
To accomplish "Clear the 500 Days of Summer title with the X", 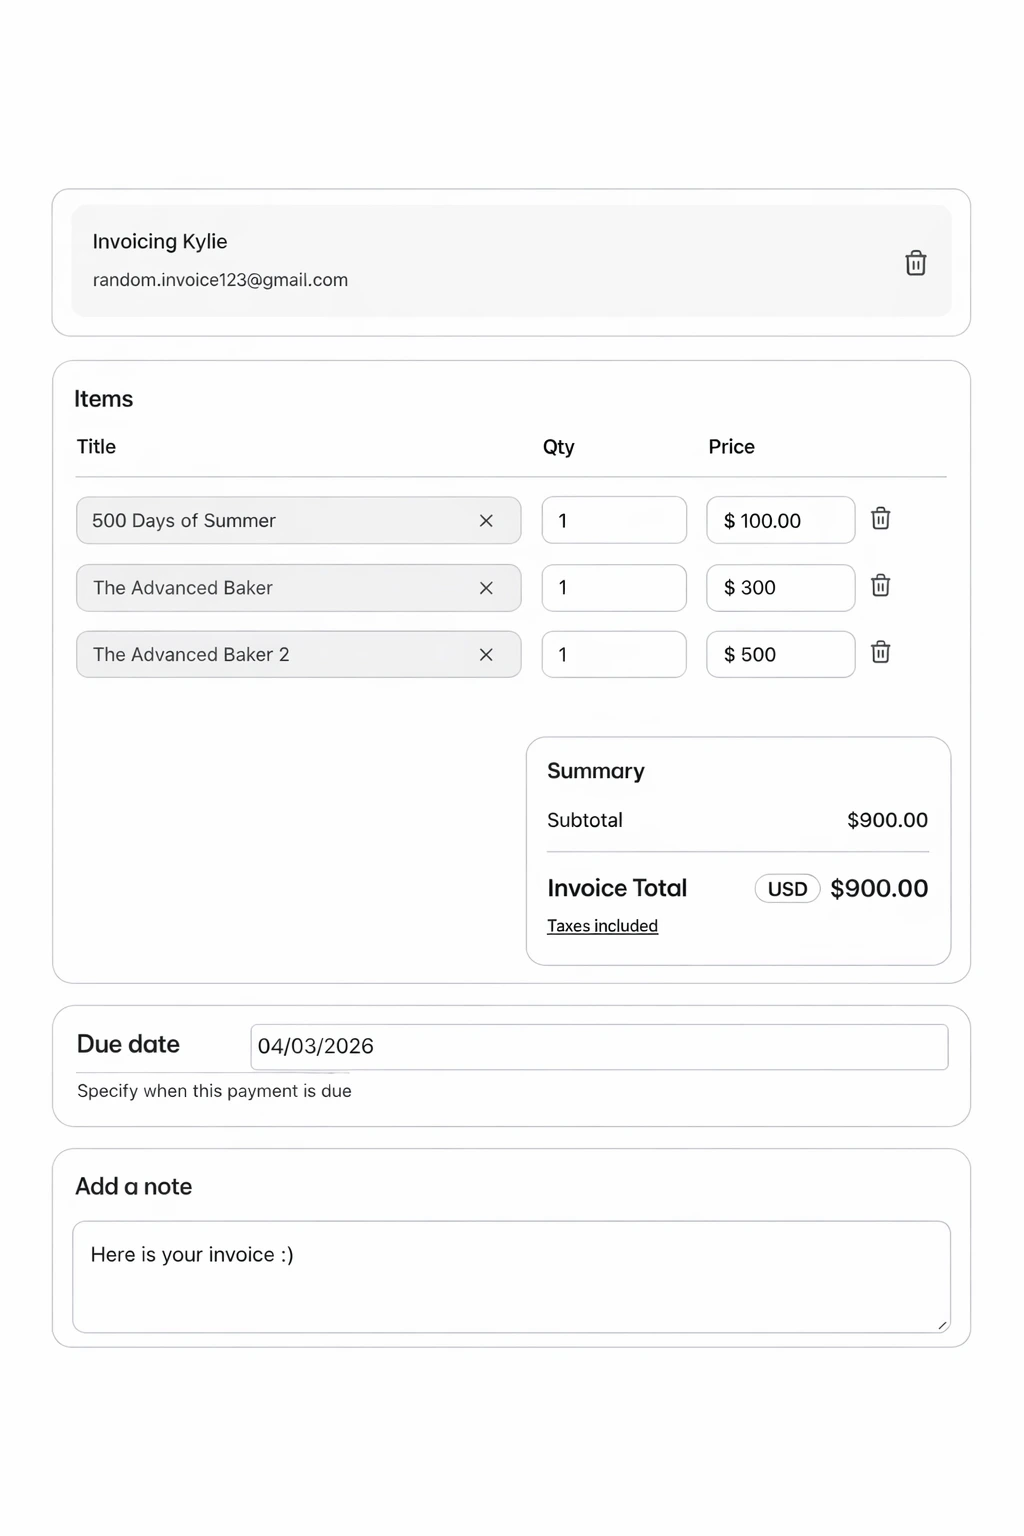I will pyautogui.click(x=487, y=520).
